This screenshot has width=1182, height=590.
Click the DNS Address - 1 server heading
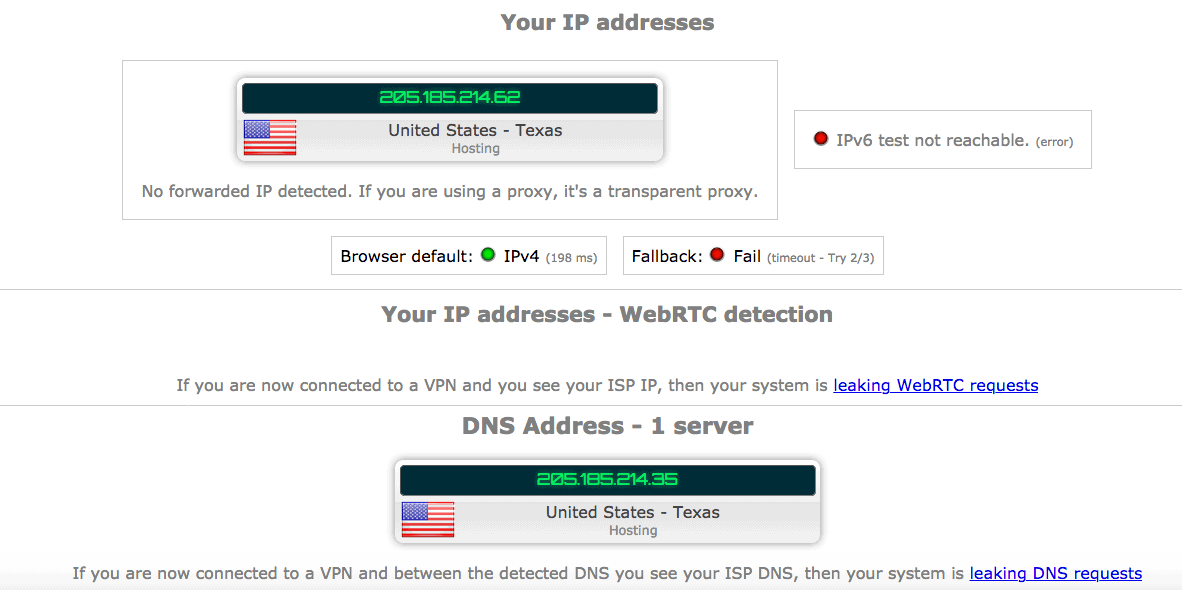(607, 426)
